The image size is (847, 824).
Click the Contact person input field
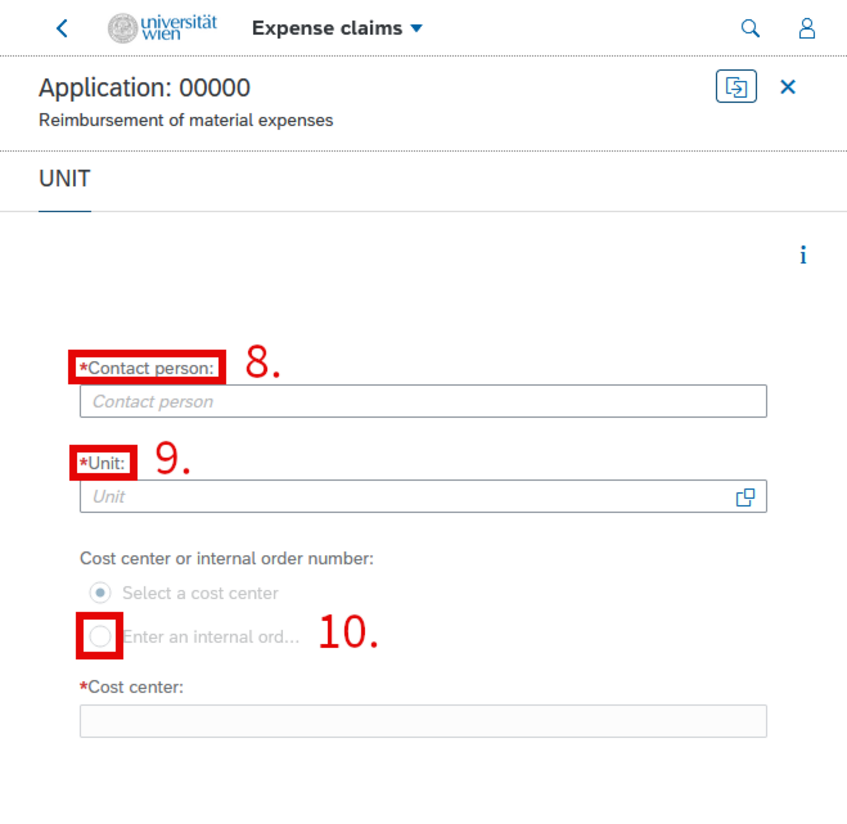click(x=424, y=401)
